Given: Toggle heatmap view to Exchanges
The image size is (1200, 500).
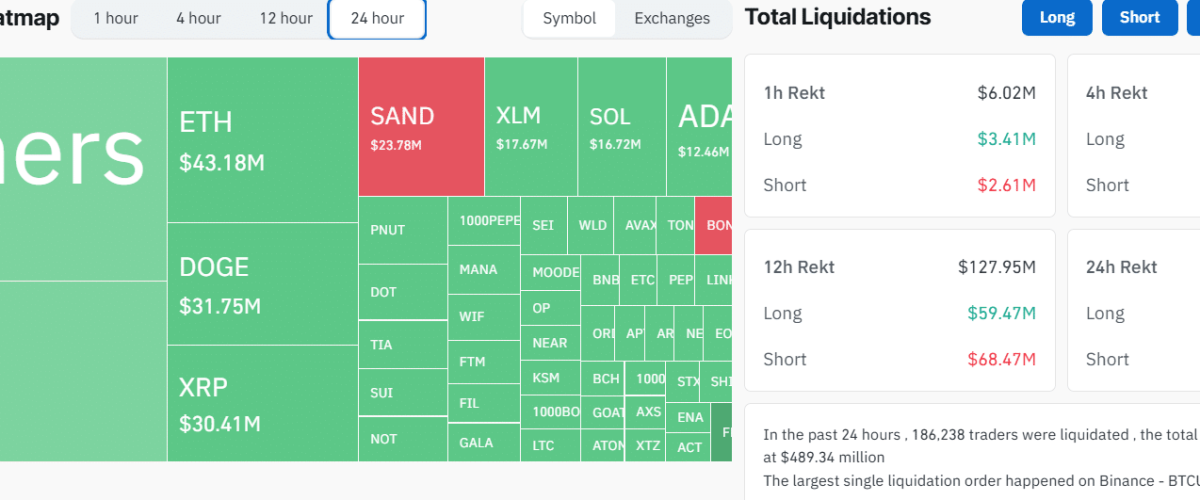Looking at the screenshot, I should [x=672, y=18].
